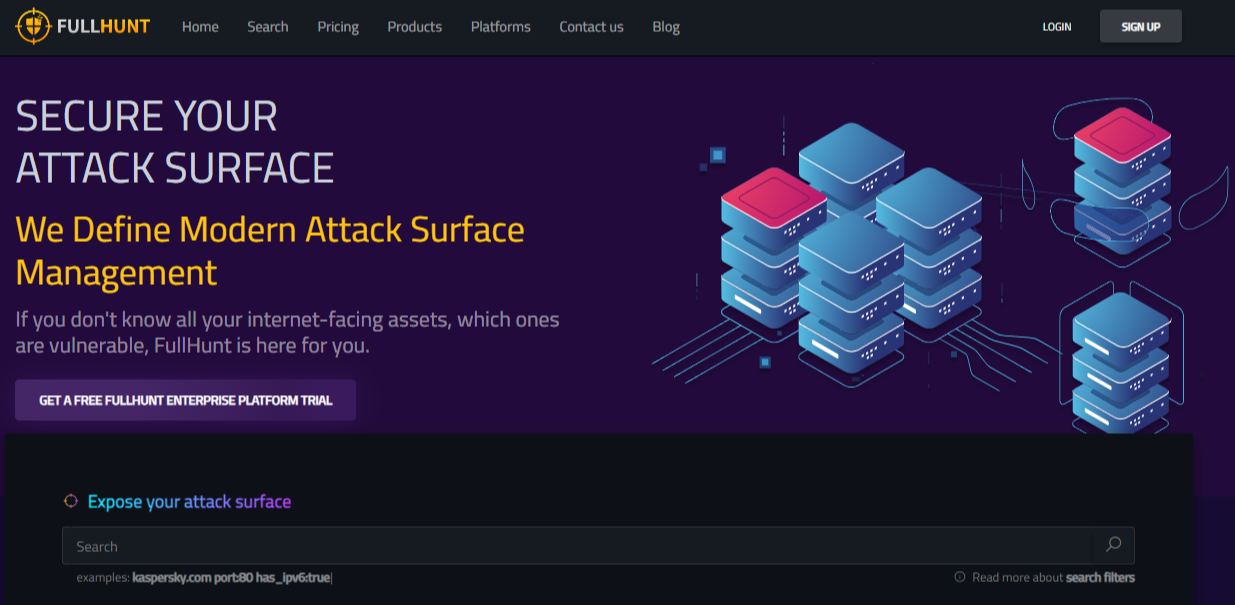
Task: Click the LOGIN link
Action: coord(1057,27)
